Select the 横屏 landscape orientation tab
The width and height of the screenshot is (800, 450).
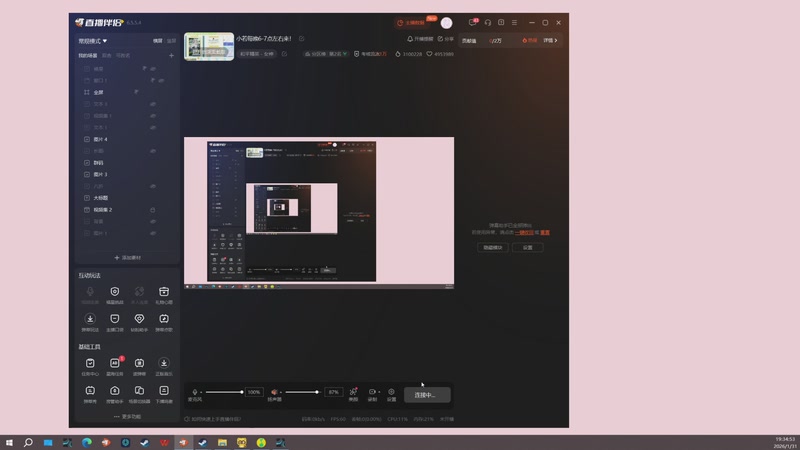coord(157,41)
